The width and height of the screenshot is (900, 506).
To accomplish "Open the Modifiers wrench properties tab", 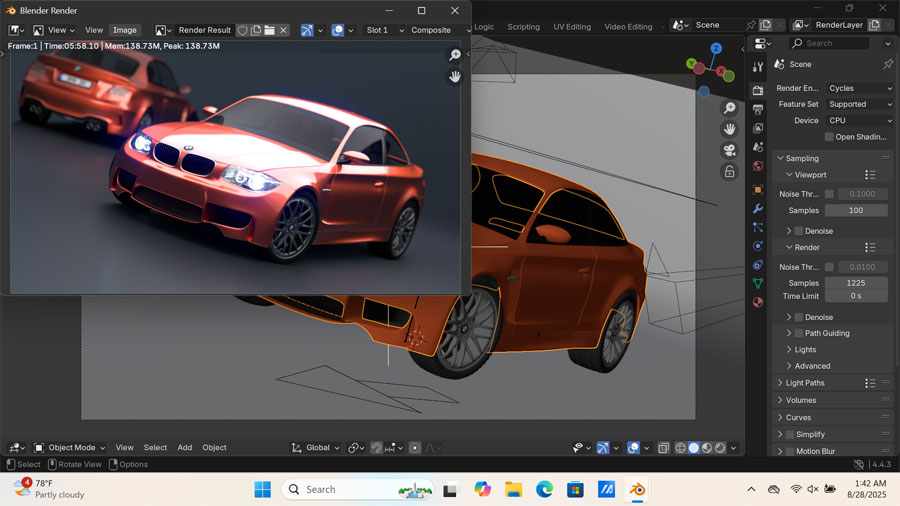I will click(758, 208).
